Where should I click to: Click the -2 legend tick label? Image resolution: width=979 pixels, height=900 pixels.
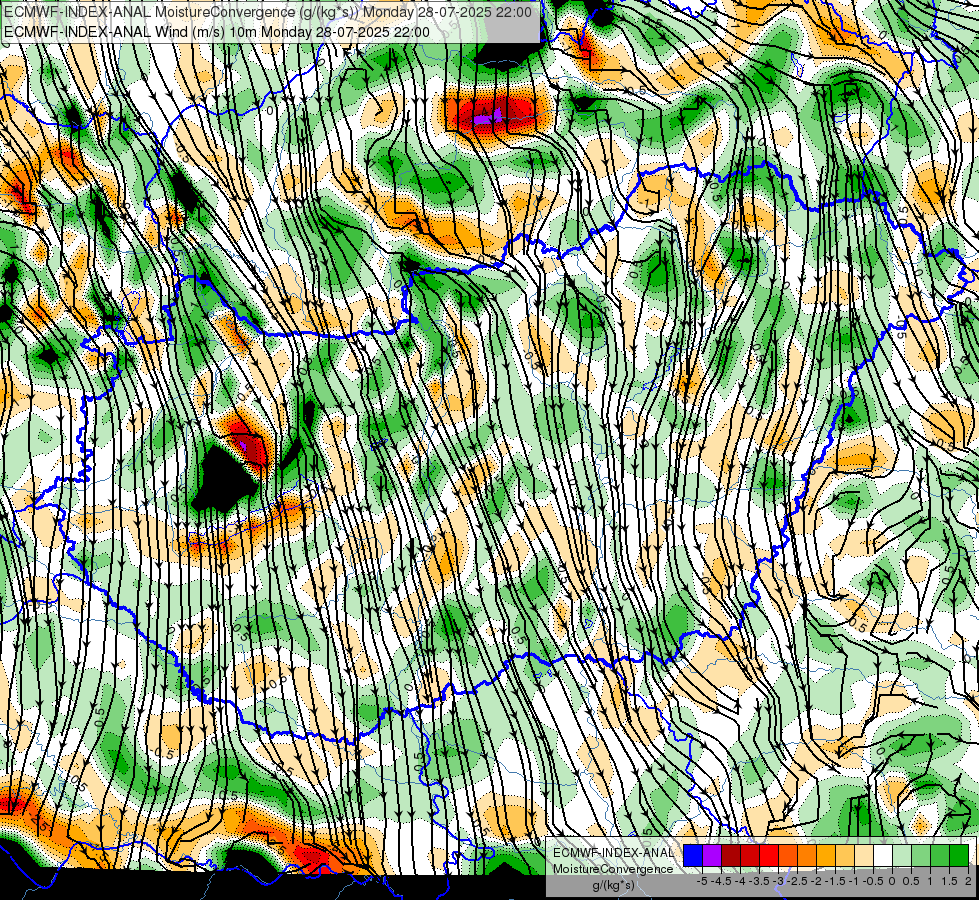(x=817, y=881)
